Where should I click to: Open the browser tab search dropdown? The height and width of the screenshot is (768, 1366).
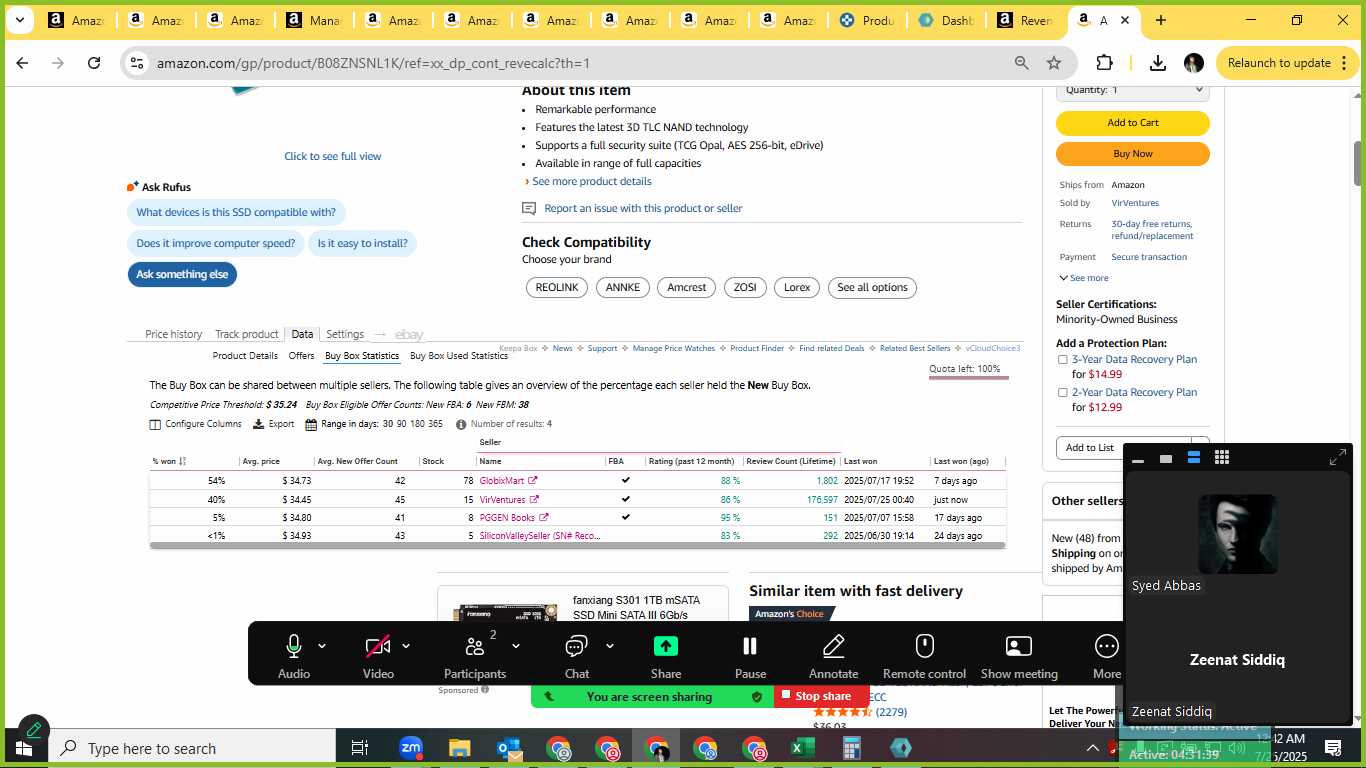coord(21,20)
